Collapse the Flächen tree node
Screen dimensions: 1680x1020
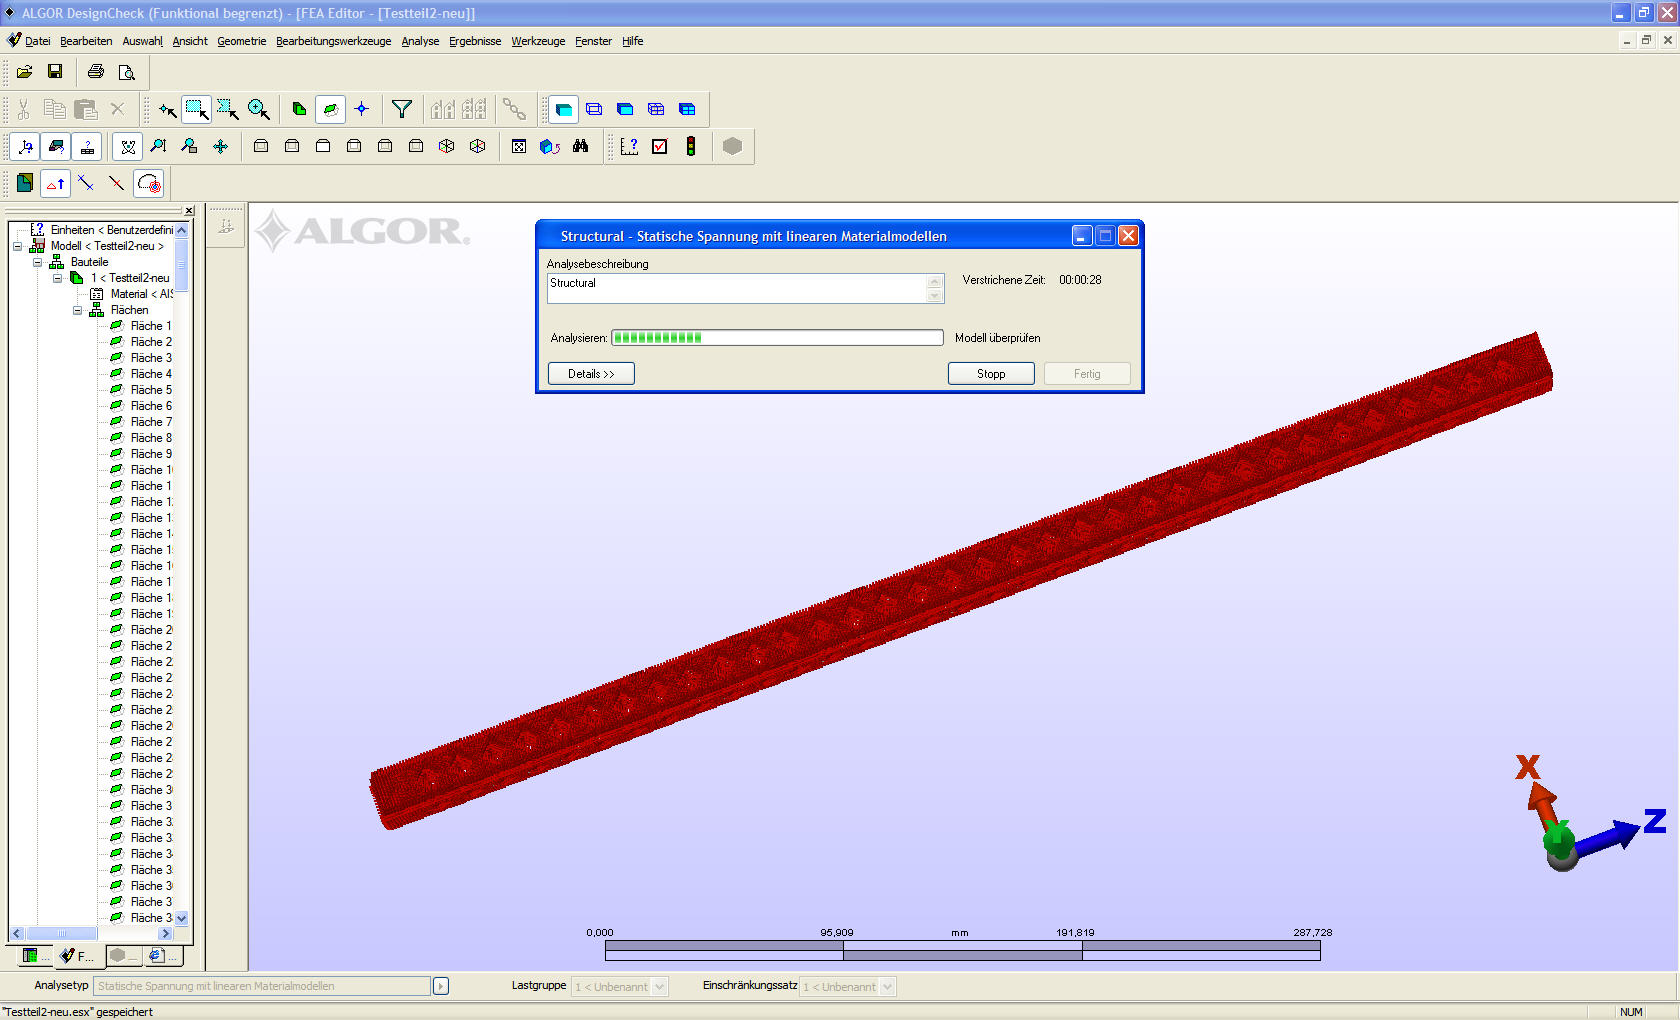[77, 310]
